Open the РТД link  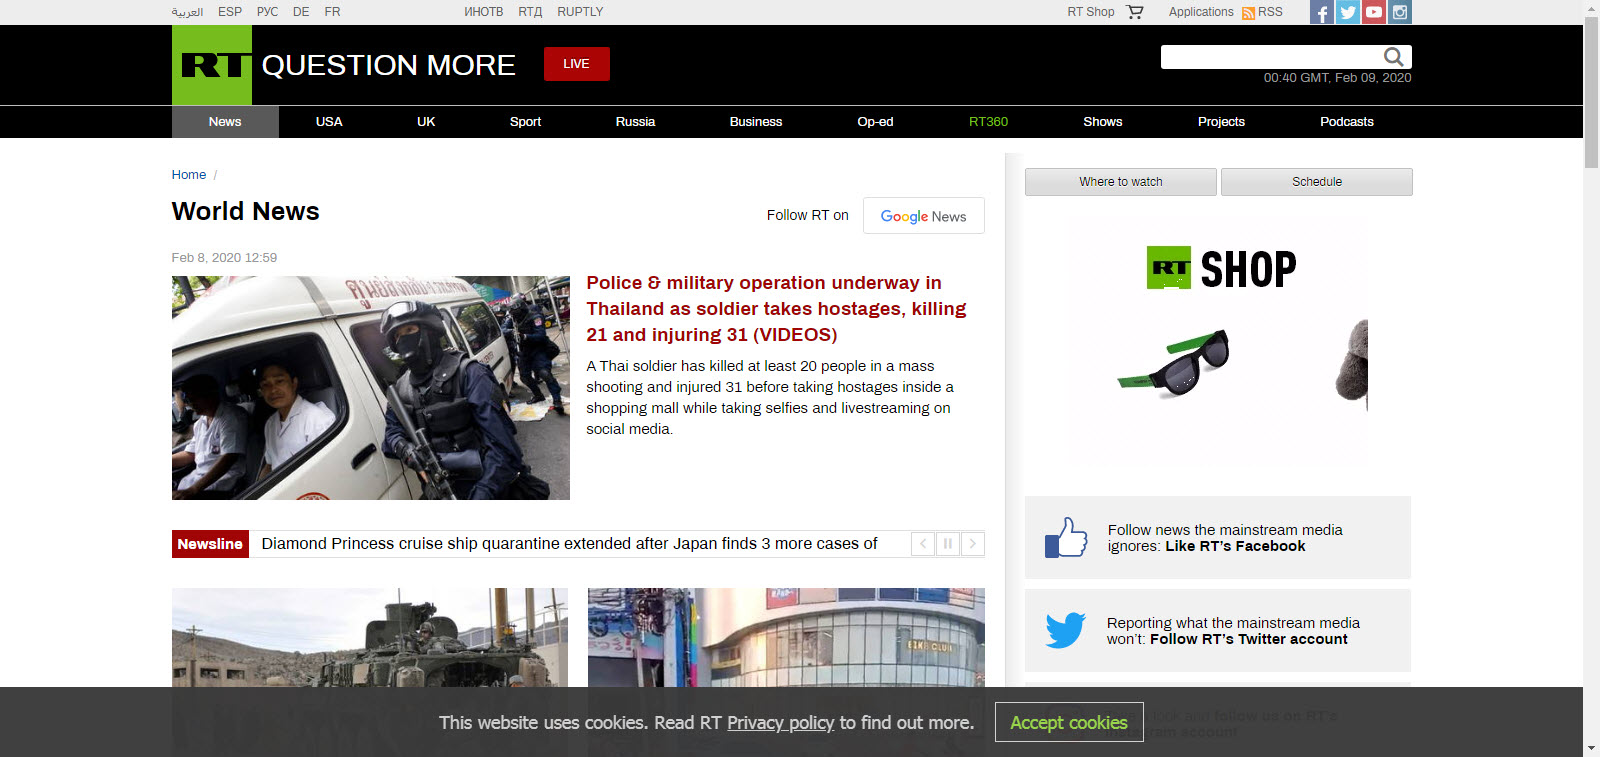[x=530, y=12]
